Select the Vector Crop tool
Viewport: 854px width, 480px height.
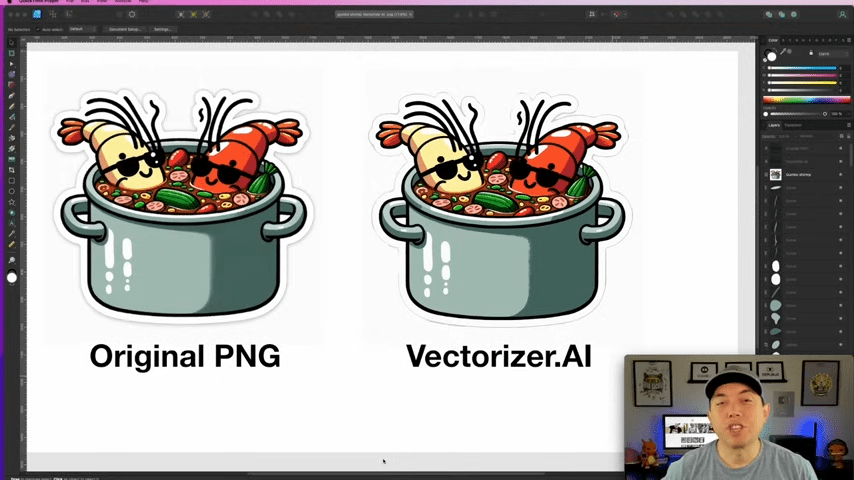(x=11, y=170)
